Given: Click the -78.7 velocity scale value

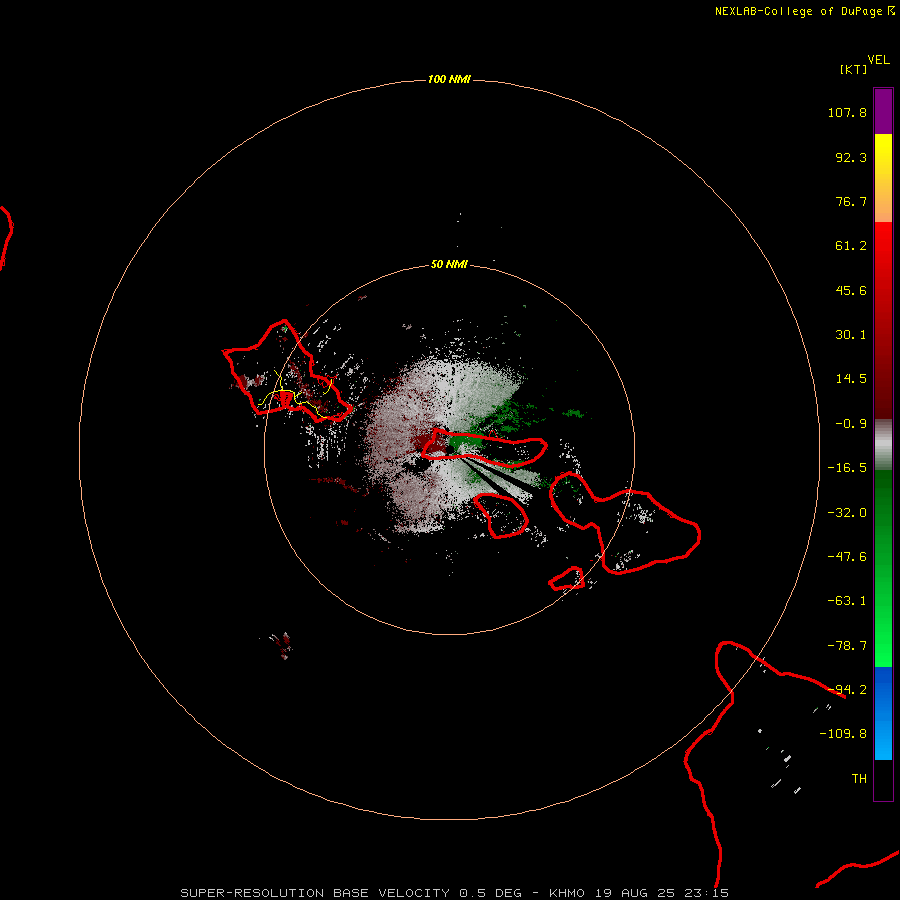Looking at the screenshot, I should [847, 646].
